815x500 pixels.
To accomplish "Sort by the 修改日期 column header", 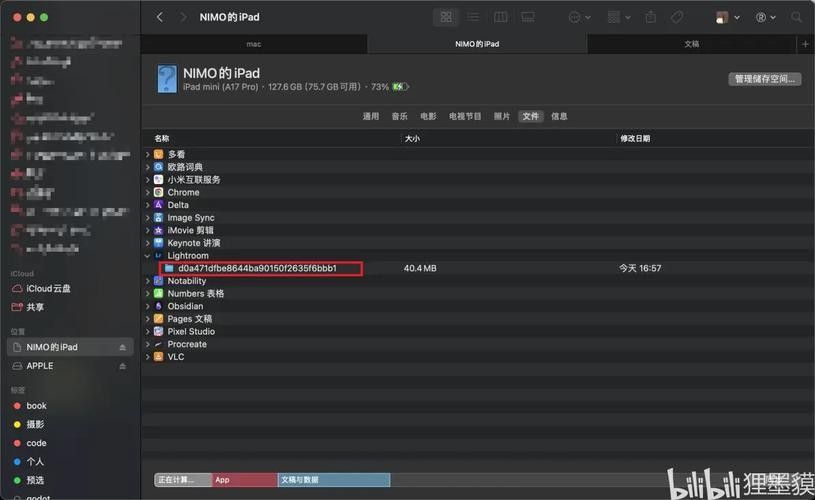I will pos(635,138).
